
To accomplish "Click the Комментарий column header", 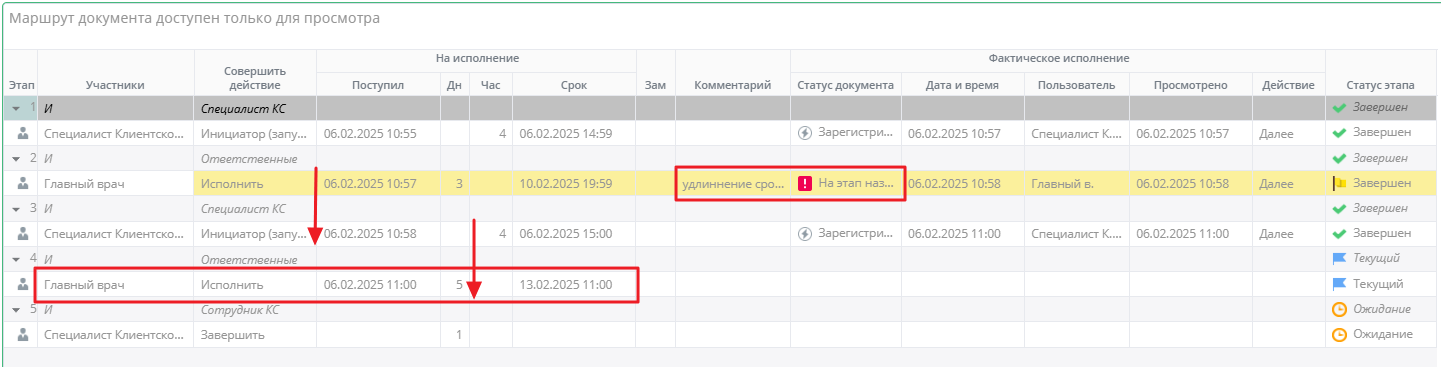I will coord(733,85).
